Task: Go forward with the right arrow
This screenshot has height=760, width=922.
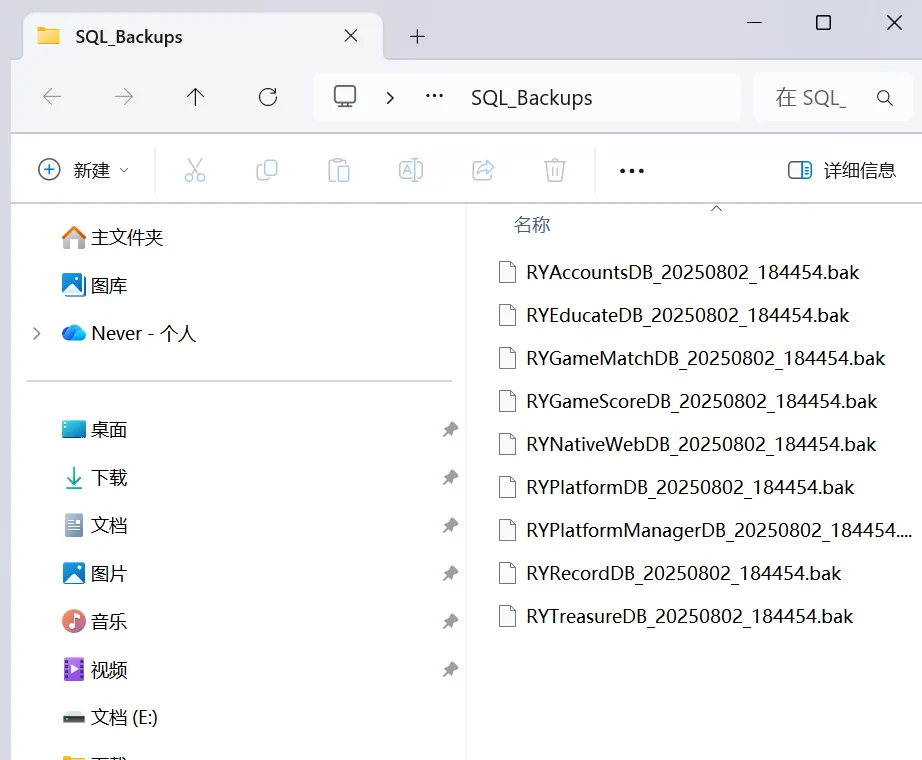Action: [123, 96]
